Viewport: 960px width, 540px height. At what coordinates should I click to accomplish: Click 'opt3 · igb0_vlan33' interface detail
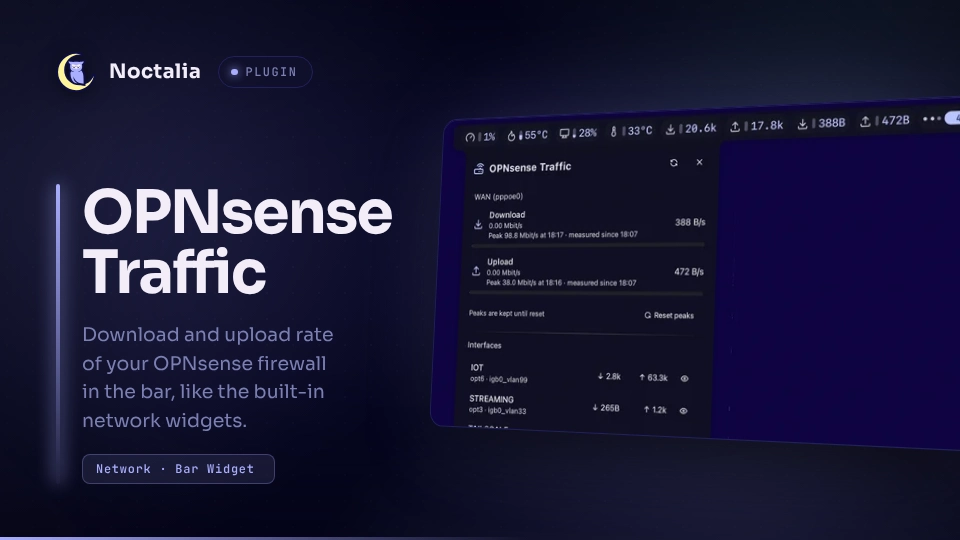pyautogui.click(x=497, y=410)
